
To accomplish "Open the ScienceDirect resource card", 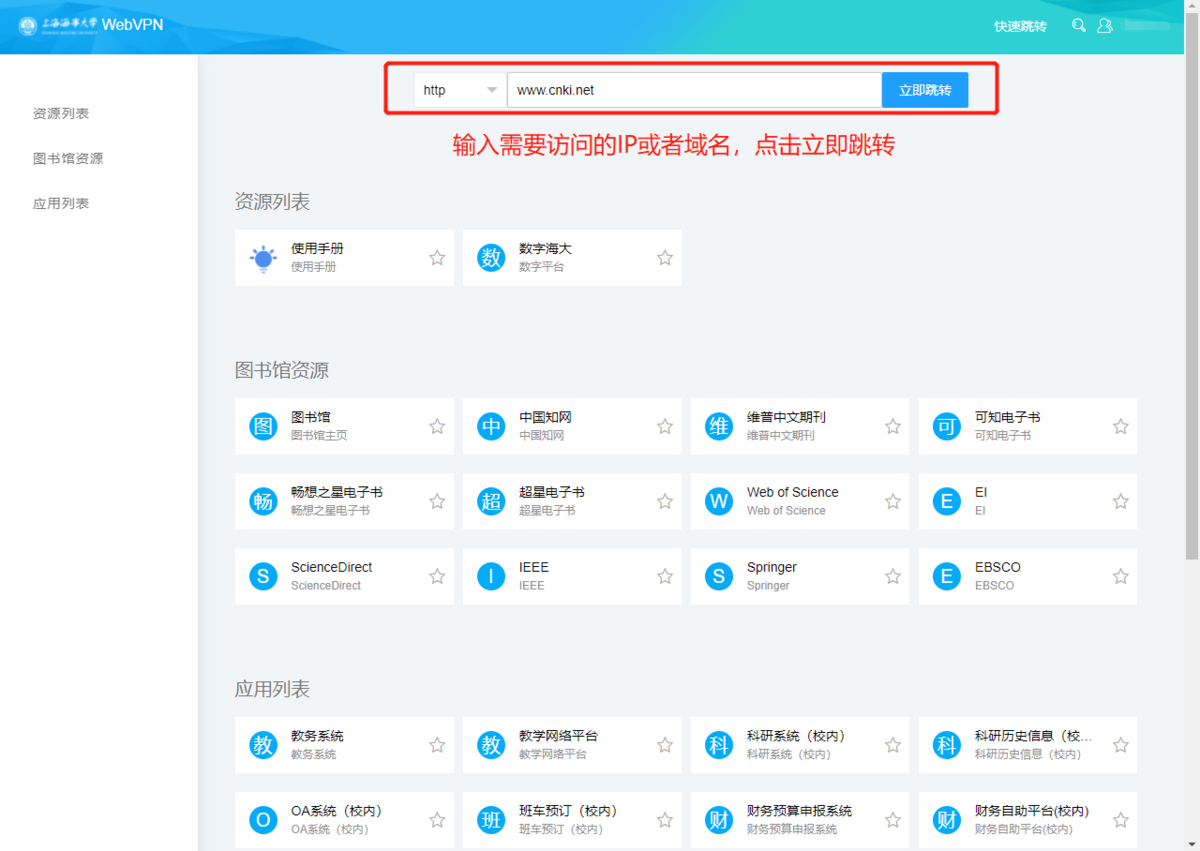I will click(x=330, y=576).
